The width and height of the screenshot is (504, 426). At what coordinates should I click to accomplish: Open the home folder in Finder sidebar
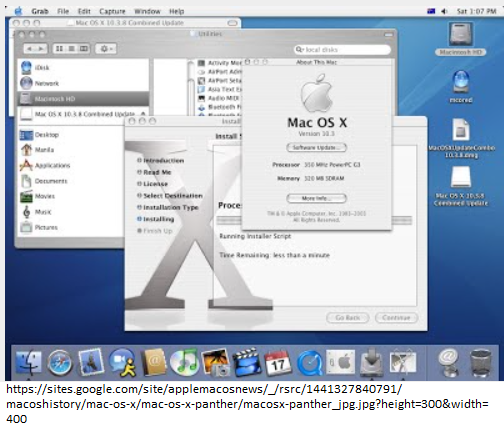pyautogui.click(x=71, y=150)
